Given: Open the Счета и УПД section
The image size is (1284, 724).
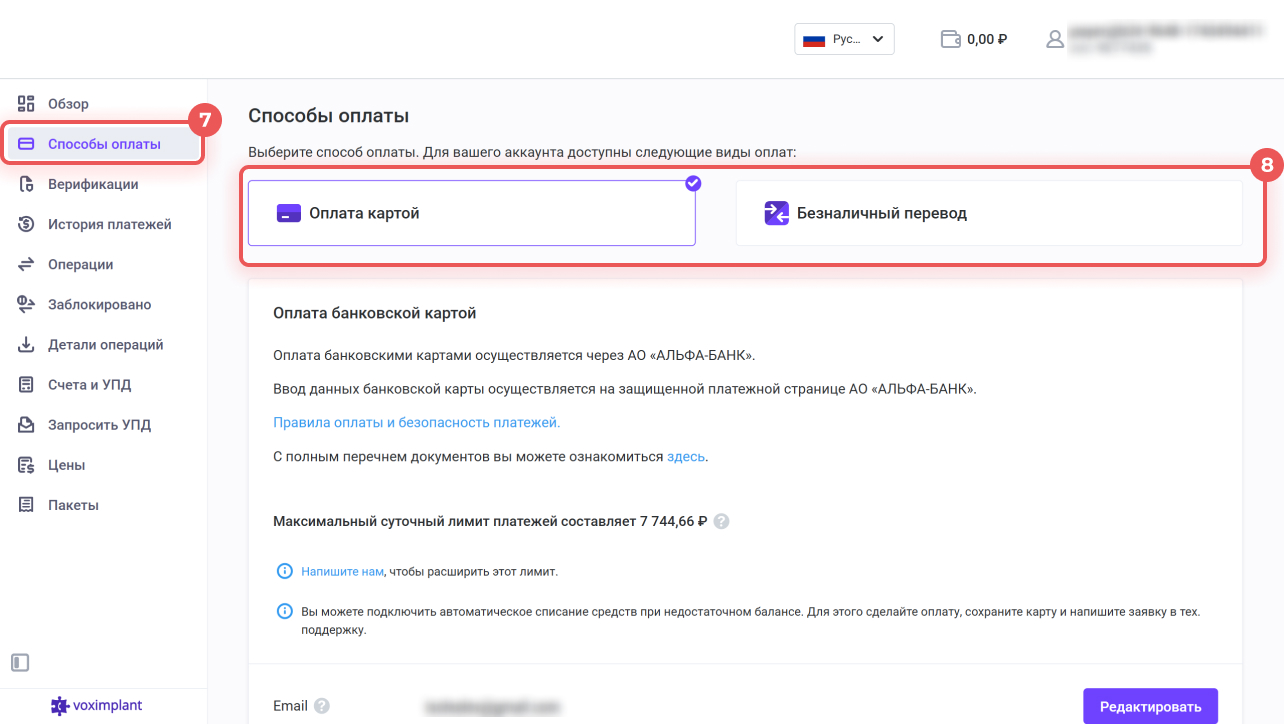Looking at the screenshot, I should (89, 385).
